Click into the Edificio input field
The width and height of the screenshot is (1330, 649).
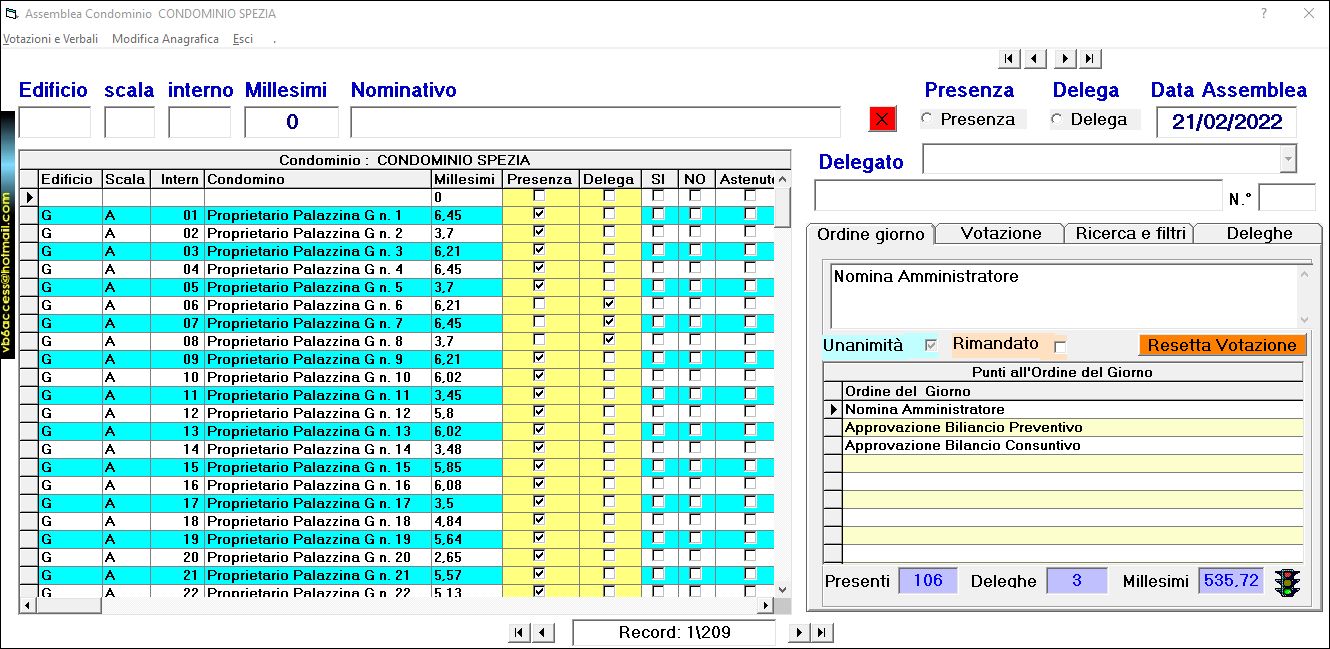(55, 122)
